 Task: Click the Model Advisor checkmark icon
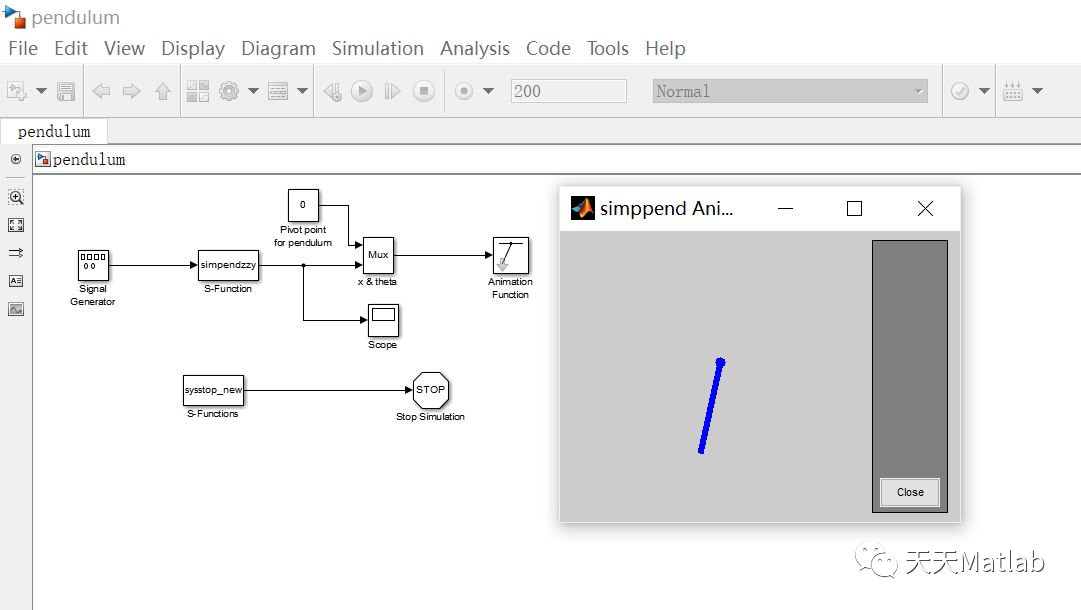(x=960, y=91)
